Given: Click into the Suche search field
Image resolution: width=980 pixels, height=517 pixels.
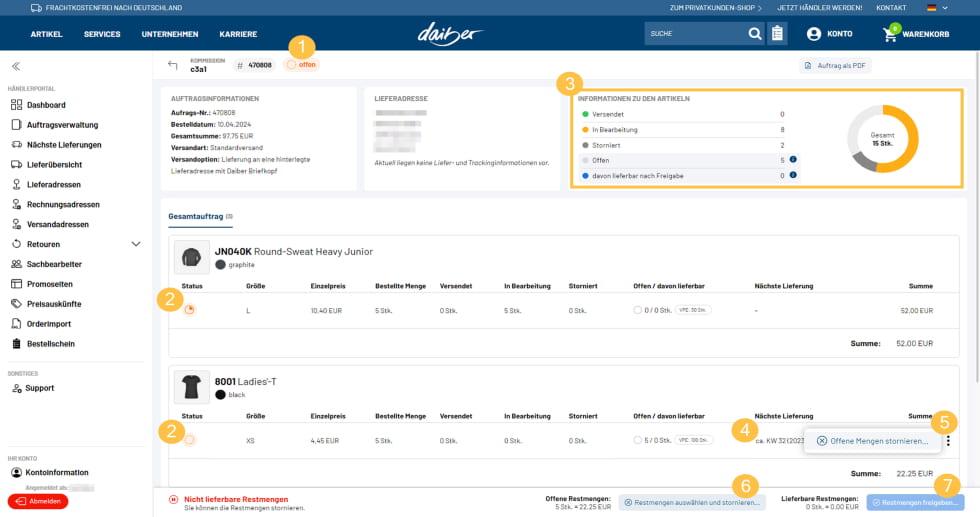Looking at the screenshot, I should 695,34.
